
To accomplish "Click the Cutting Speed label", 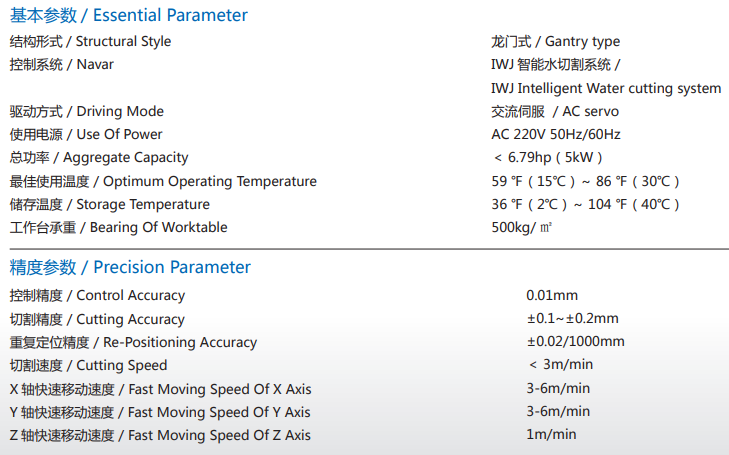I will coord(88,365).
